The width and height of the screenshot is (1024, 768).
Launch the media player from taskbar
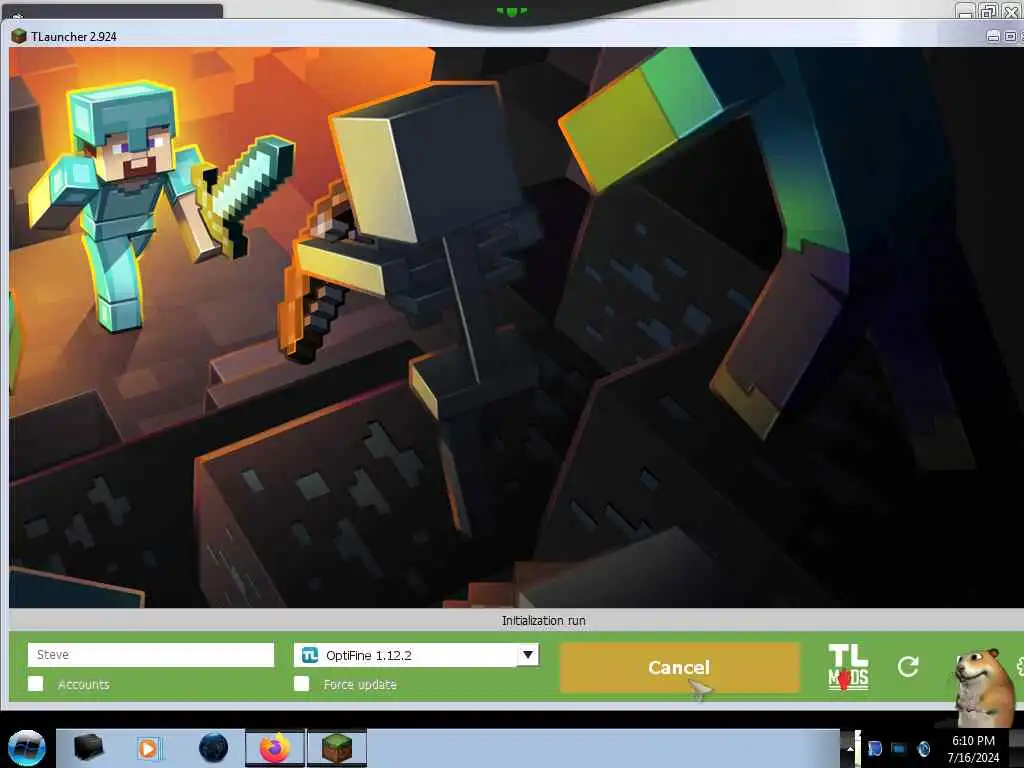pos(149,748)
